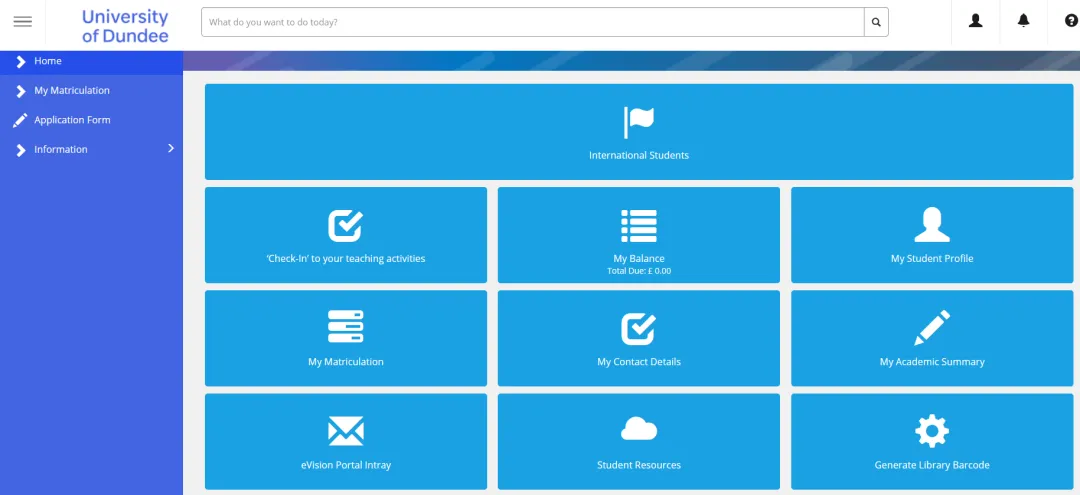Image resolution: width=1080 pixels, height=495 pixels.
Task: Click the search magnifier button
Action: tap(876, 22)
